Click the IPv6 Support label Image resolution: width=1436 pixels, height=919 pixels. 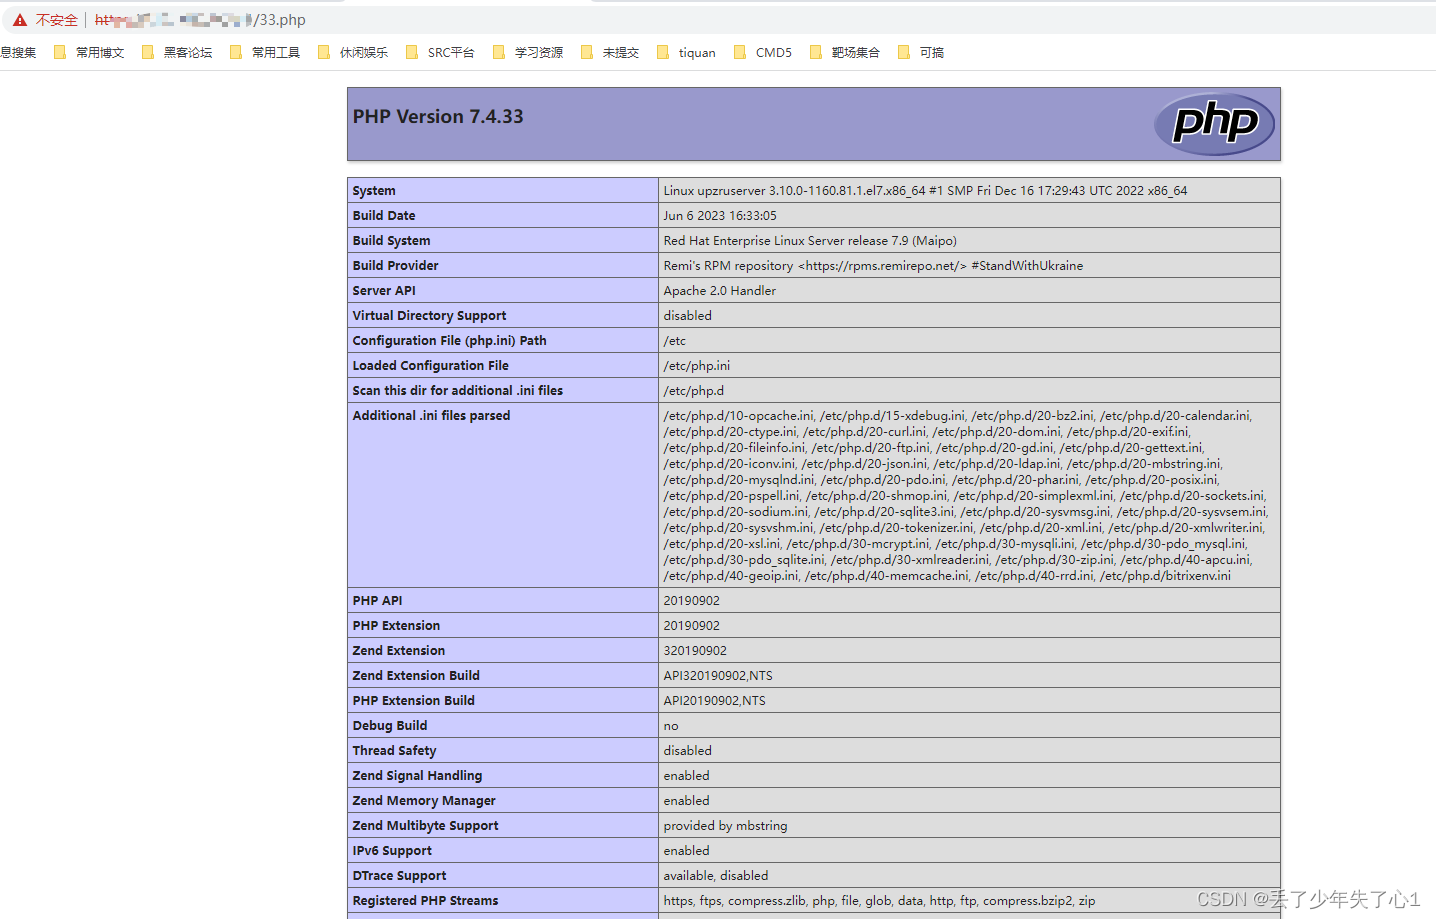pyautogui.click(x=392, y=851)
